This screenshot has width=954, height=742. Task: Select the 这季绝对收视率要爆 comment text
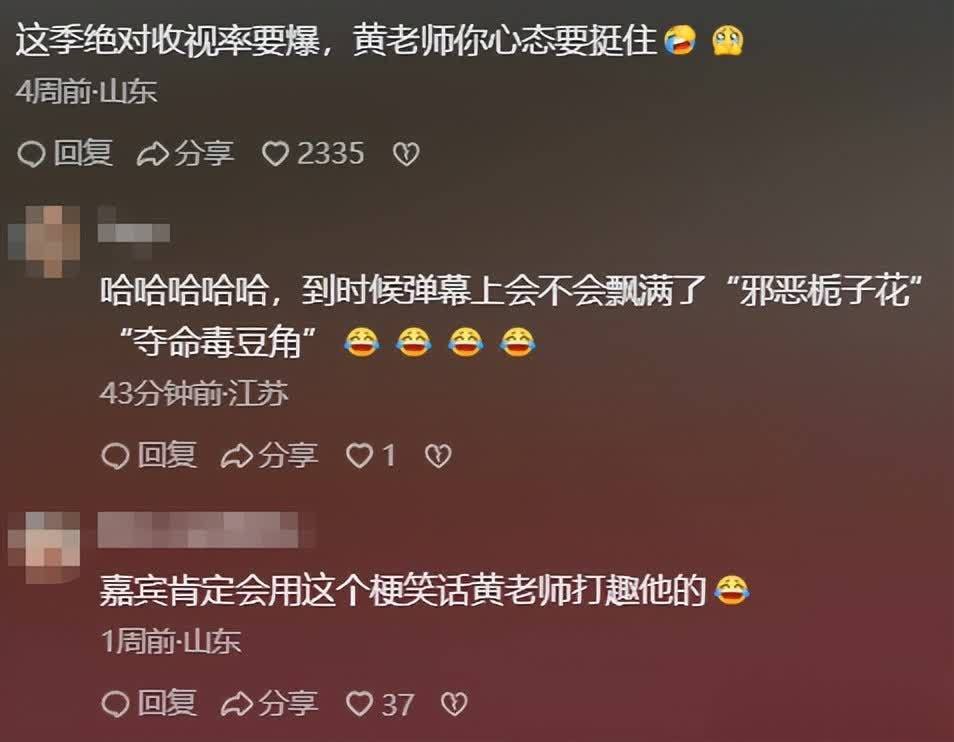click(380, 41)
